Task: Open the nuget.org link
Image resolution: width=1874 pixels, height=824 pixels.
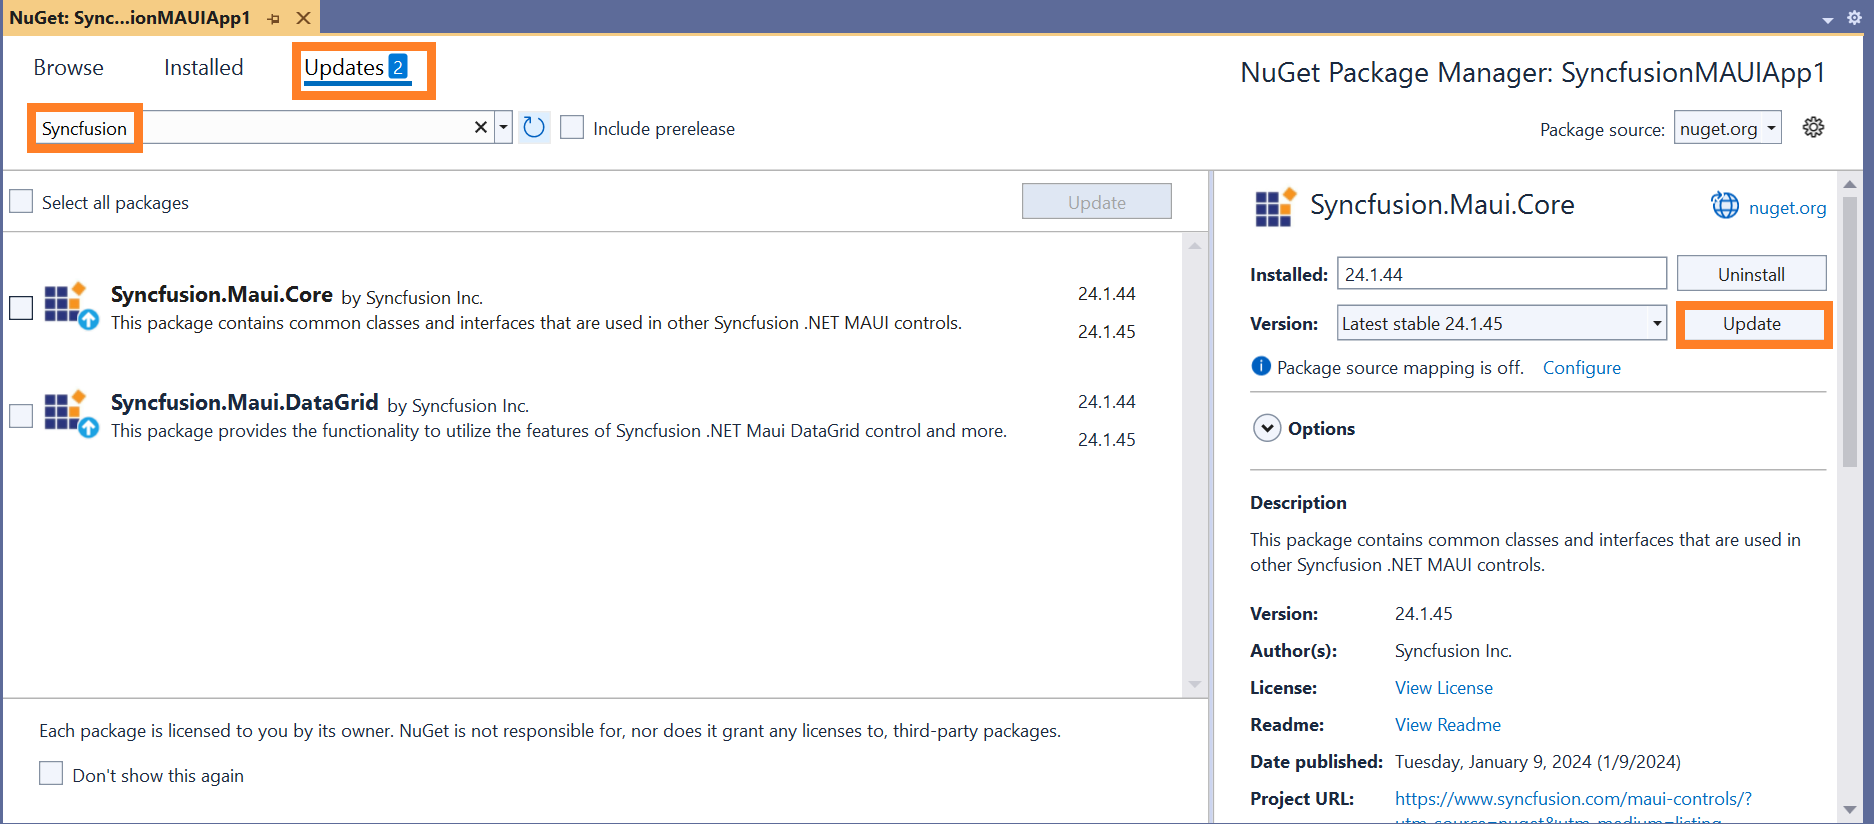Action: (1787, 207)
